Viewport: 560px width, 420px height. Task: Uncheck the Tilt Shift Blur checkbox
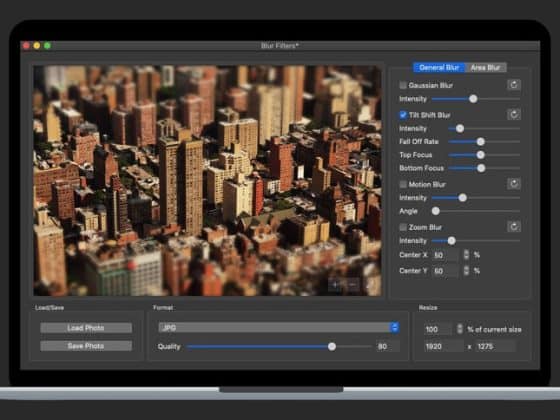click(403, 115)
